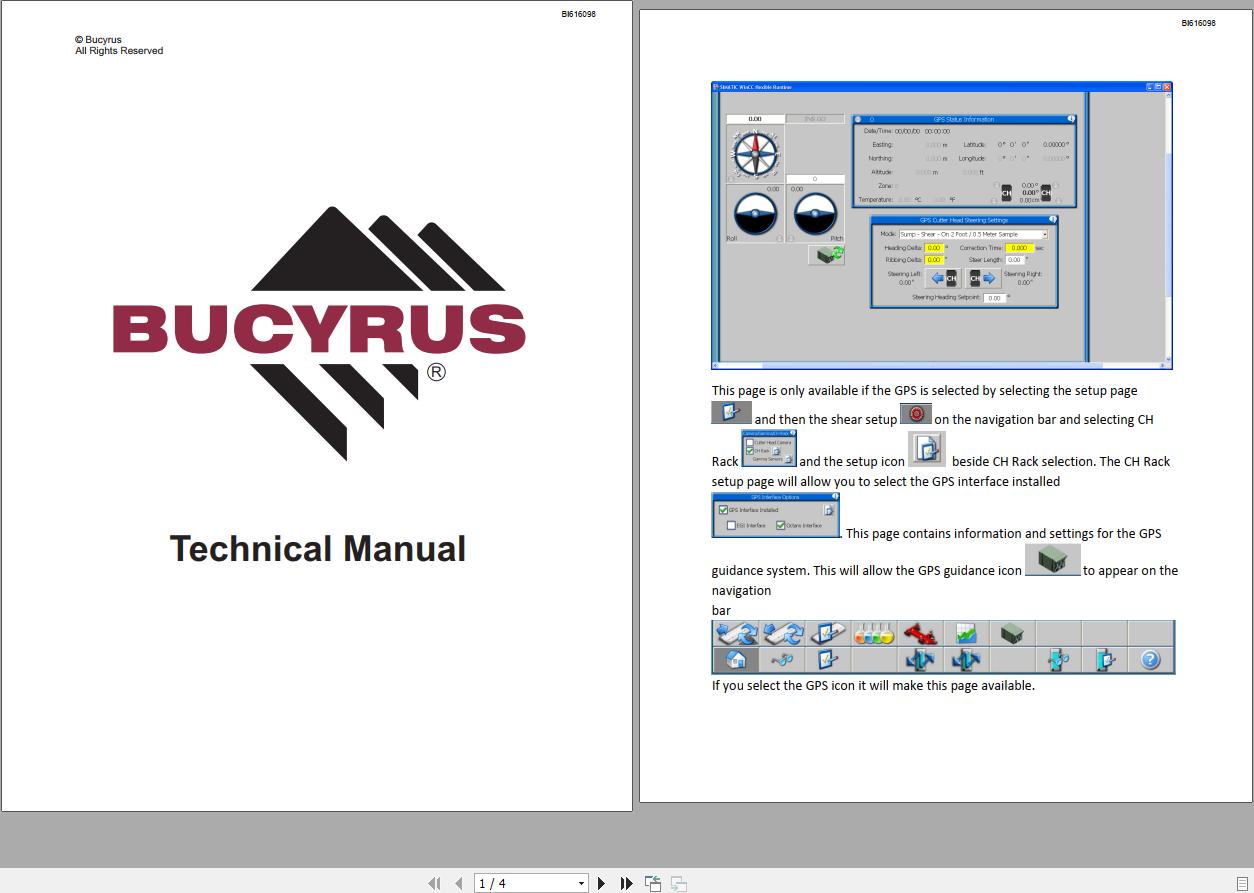Click the inline setup page icon after 'setup page'
This screenshot has height=893, width=1254.
pyautogui.click(x=731, y=412)
